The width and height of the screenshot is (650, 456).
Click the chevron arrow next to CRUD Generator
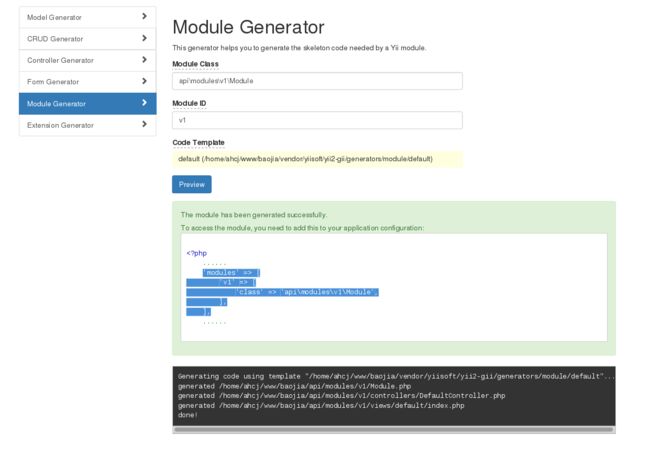click(x=144, y=38)
